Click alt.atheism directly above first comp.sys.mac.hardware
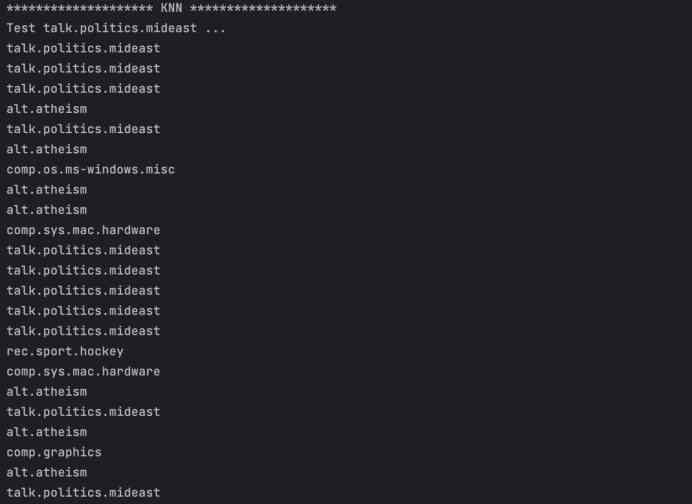 tap(46, 210)
